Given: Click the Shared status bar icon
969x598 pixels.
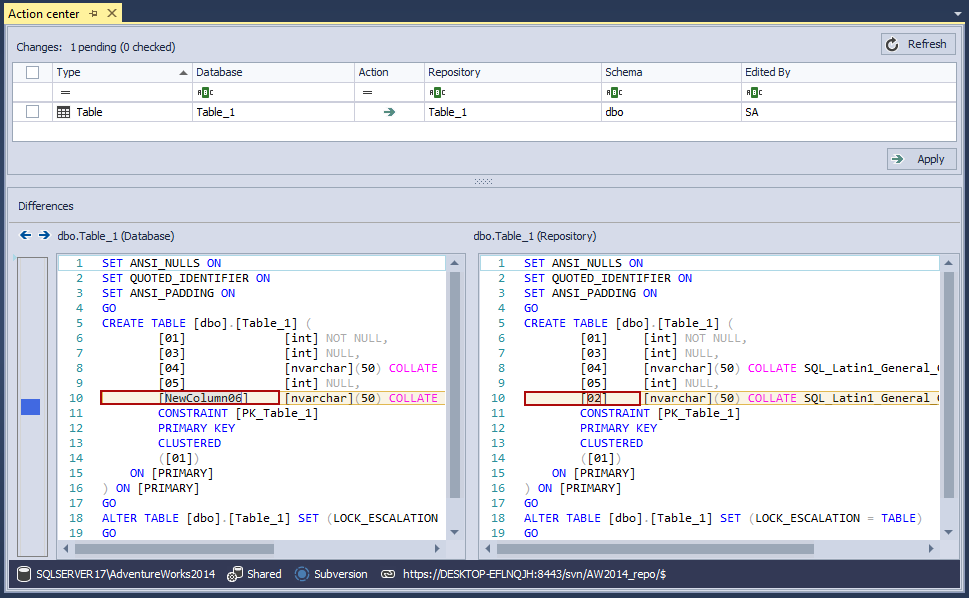Looking at the screenshot, I should coord(235,574).
